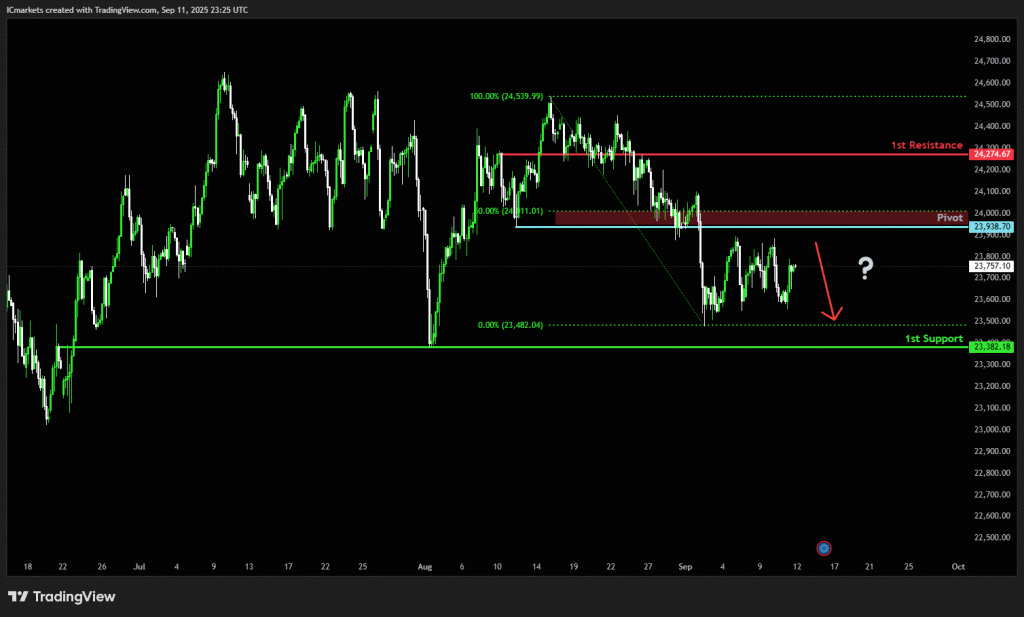Click the '19' date on the time axis
The width and height of the screenshot is (1024, 617).
tap(573, 567)
